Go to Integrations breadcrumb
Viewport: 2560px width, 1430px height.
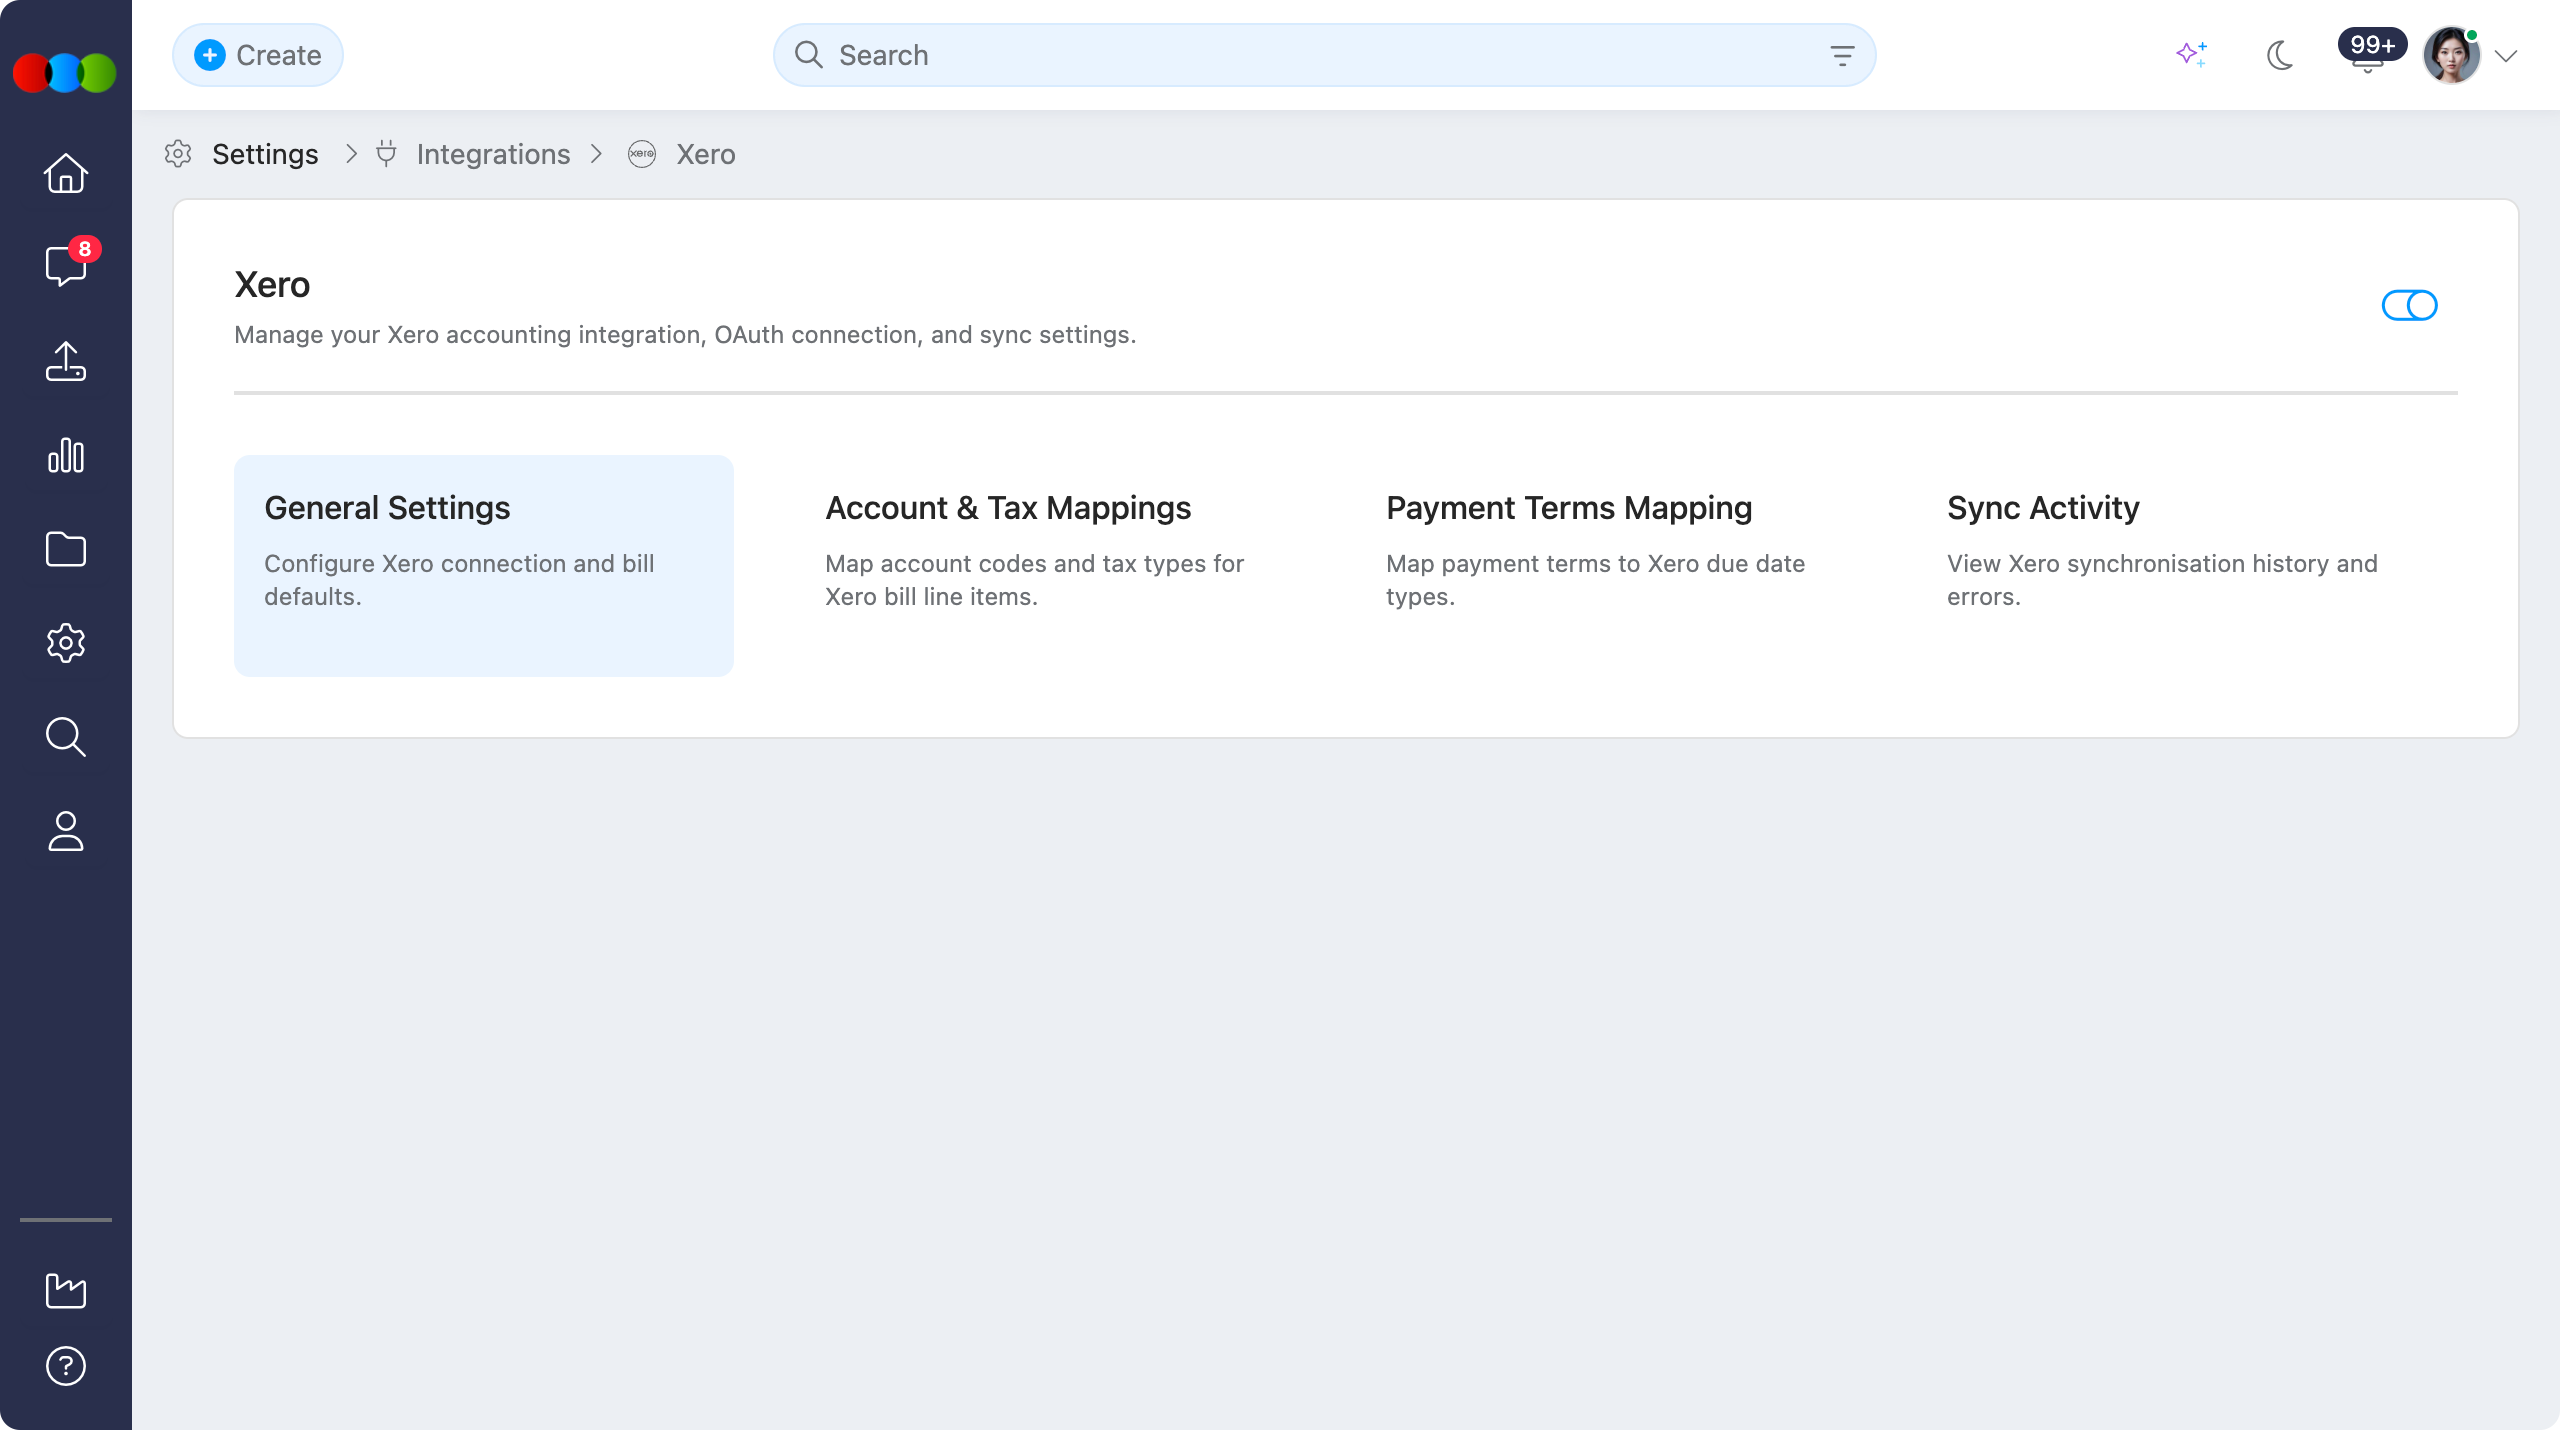(493, 154)
